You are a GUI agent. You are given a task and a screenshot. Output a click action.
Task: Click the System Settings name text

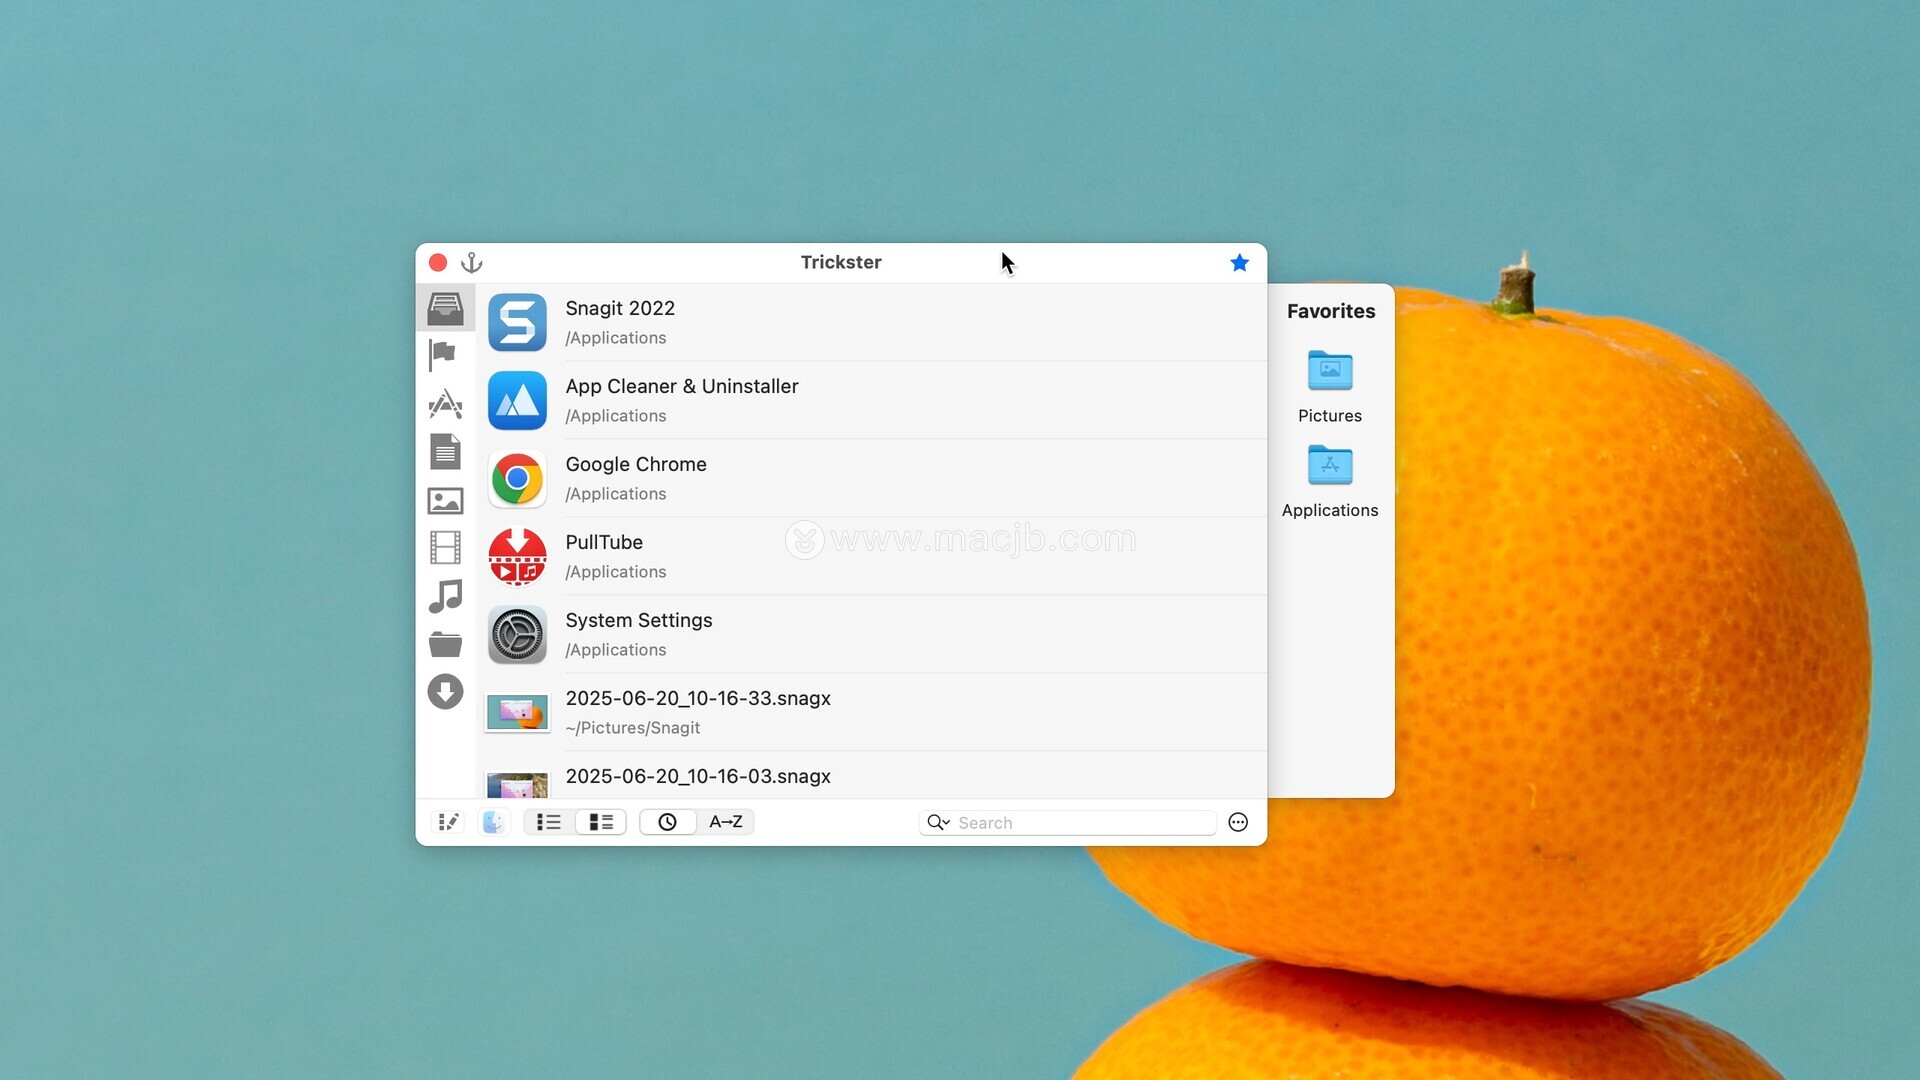639,620
